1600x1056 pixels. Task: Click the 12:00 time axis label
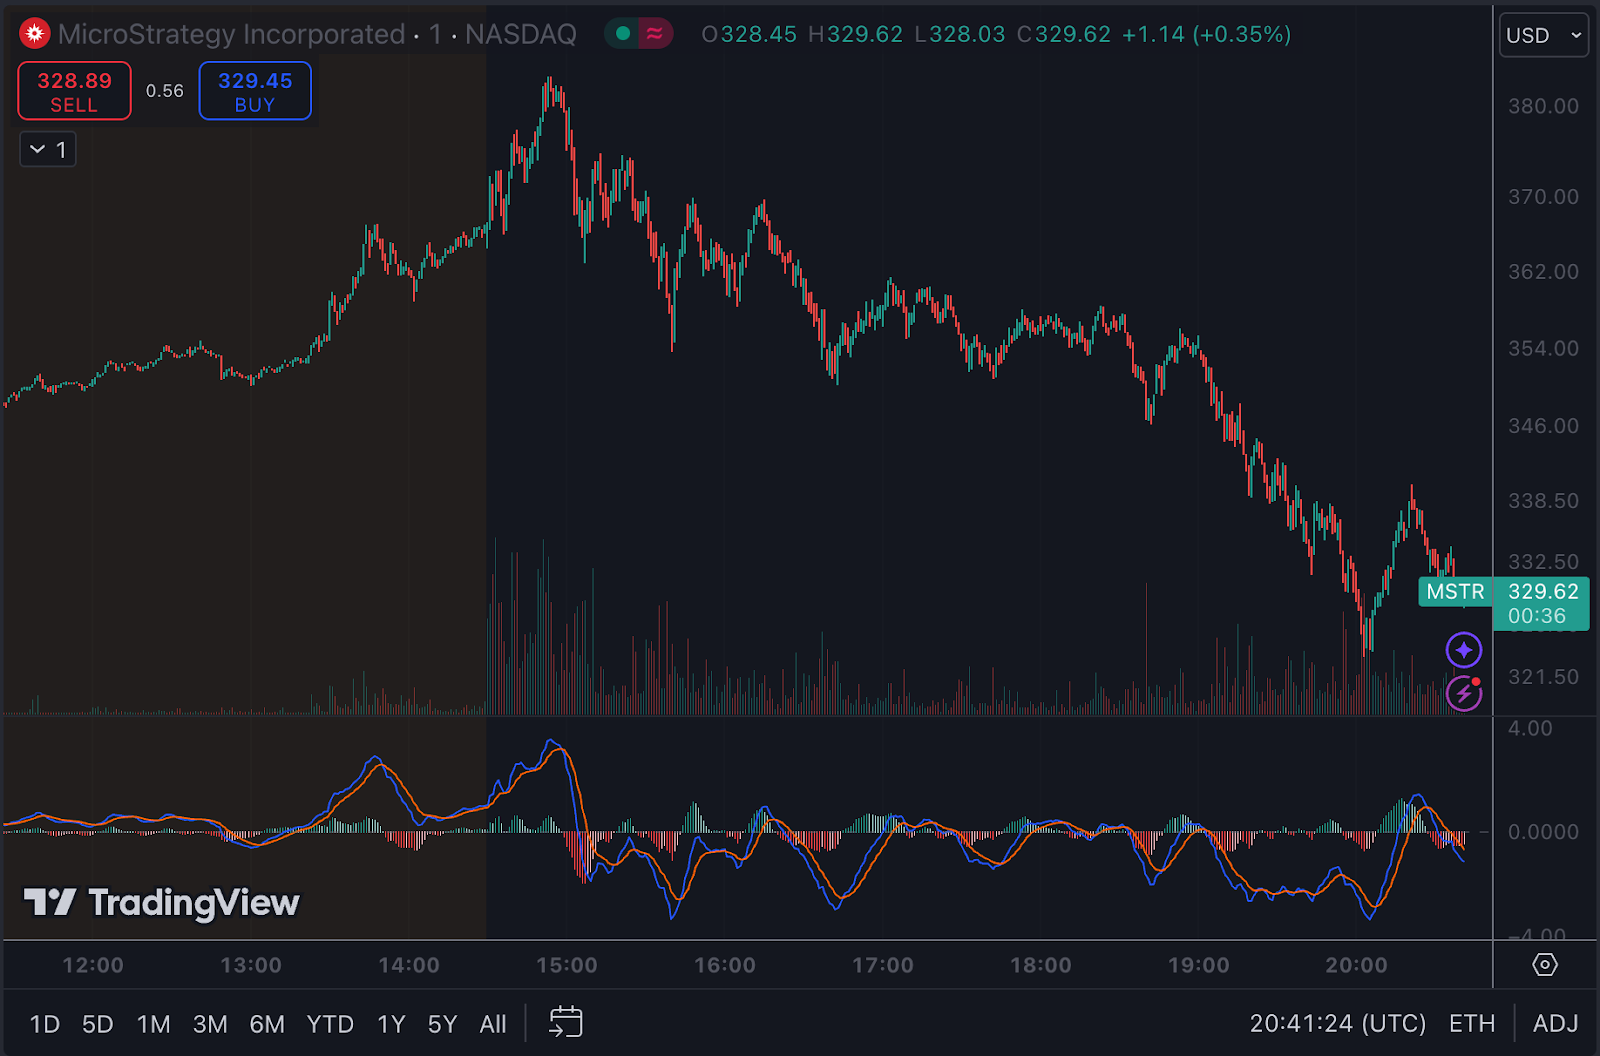tap(93, 965)
